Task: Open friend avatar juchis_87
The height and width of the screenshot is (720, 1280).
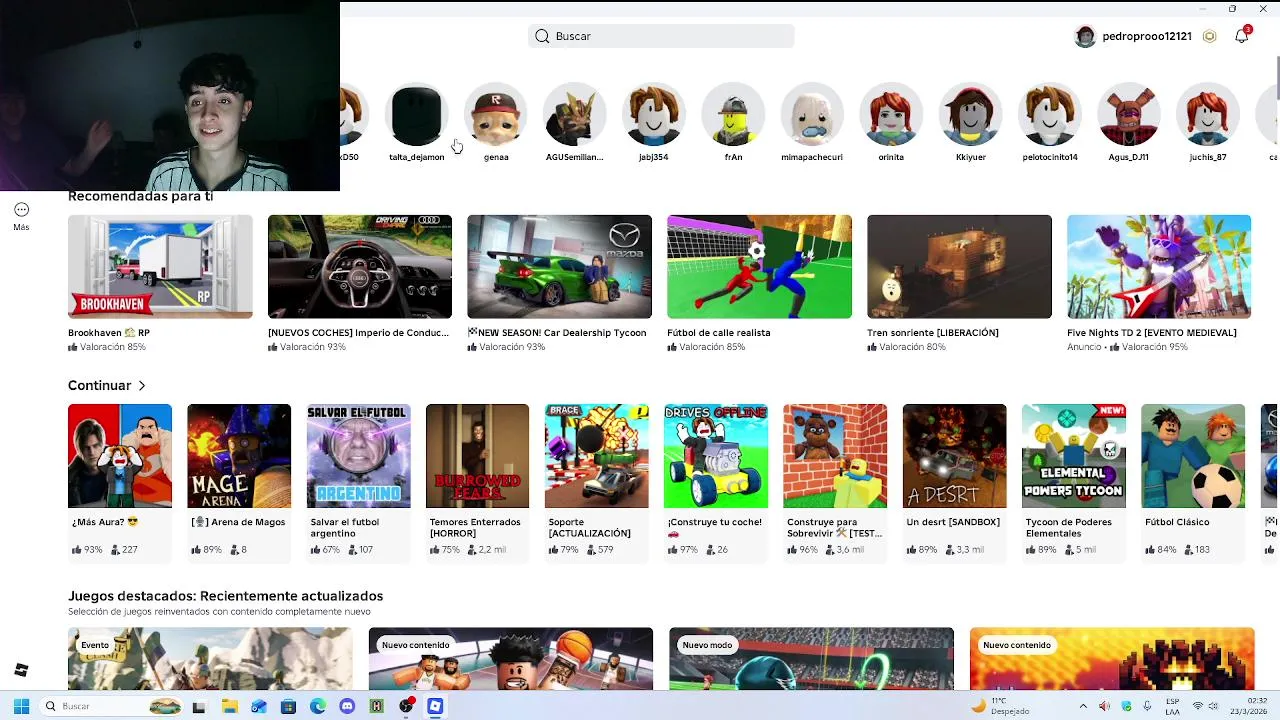Action: (x=1208, y=116)
